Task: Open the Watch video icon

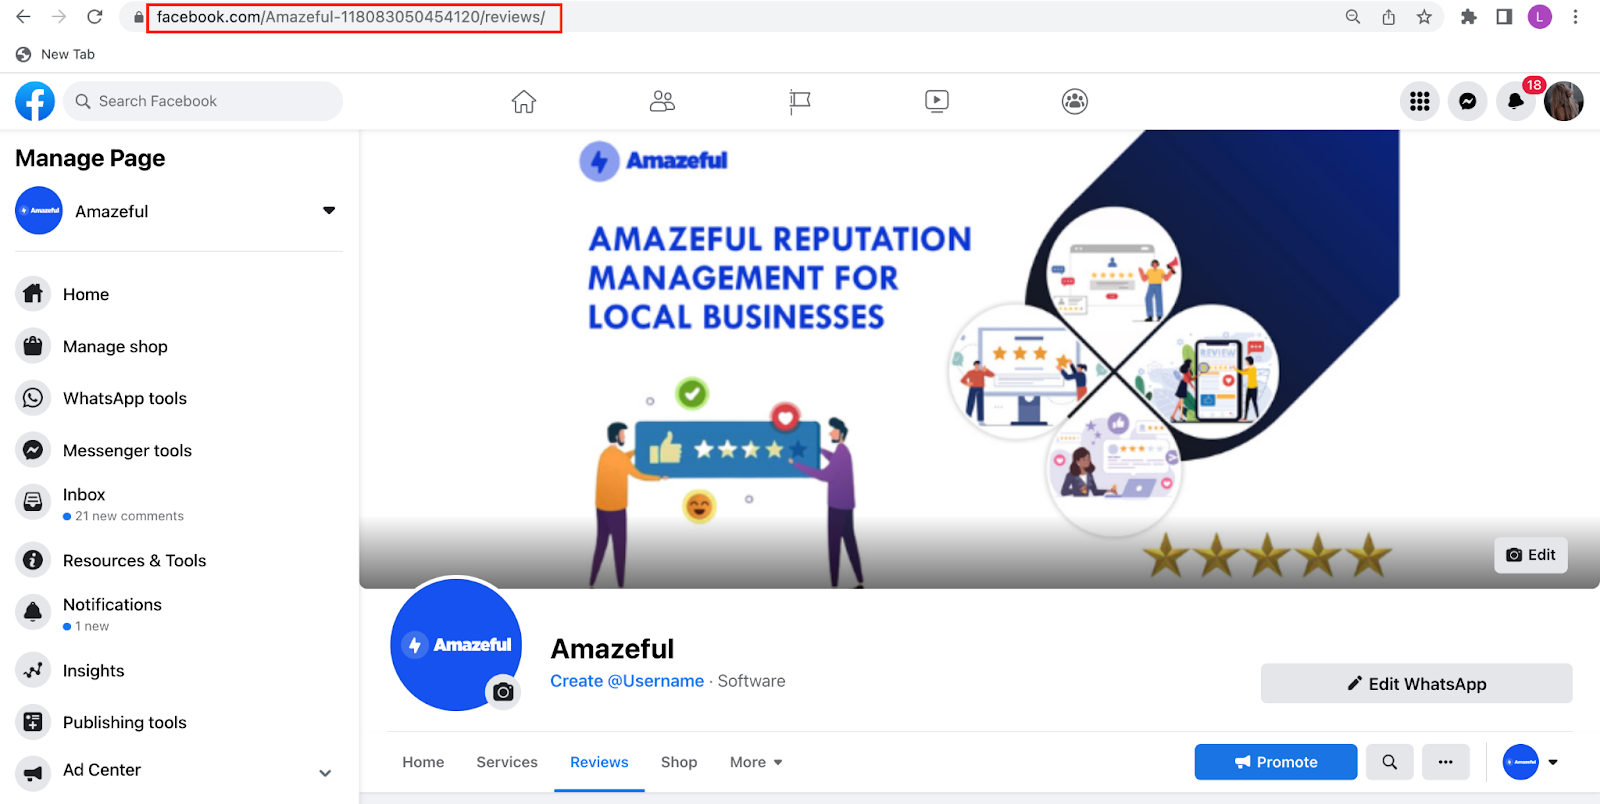Action: 937,101
